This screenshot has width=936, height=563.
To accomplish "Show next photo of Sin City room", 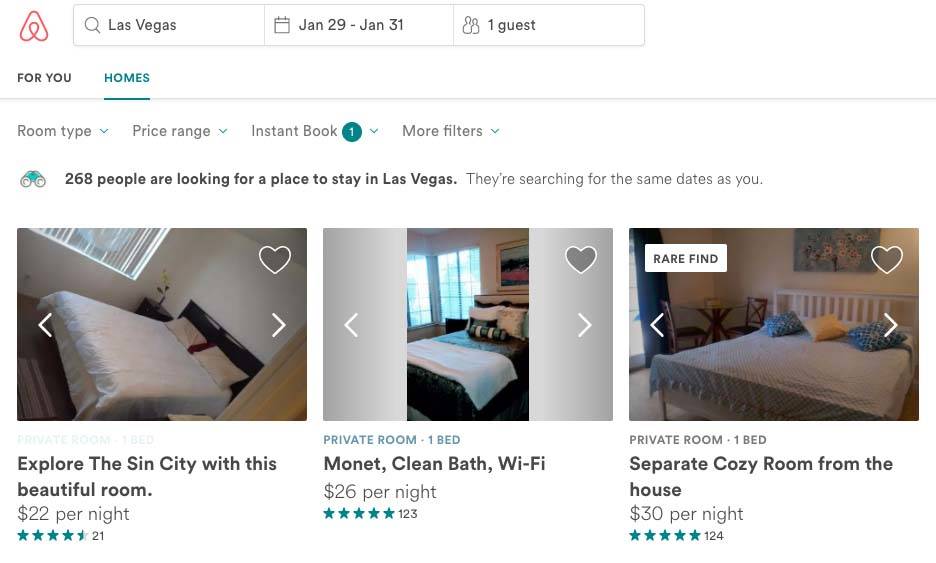I will tap(279, 325).
